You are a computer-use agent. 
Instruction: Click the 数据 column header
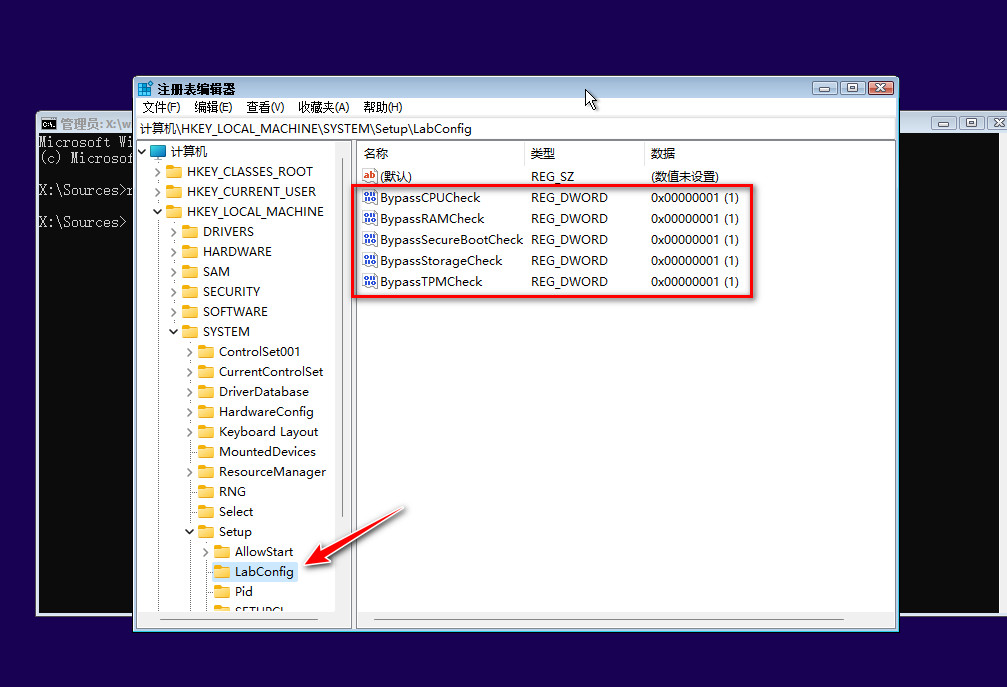click(769, 153)
